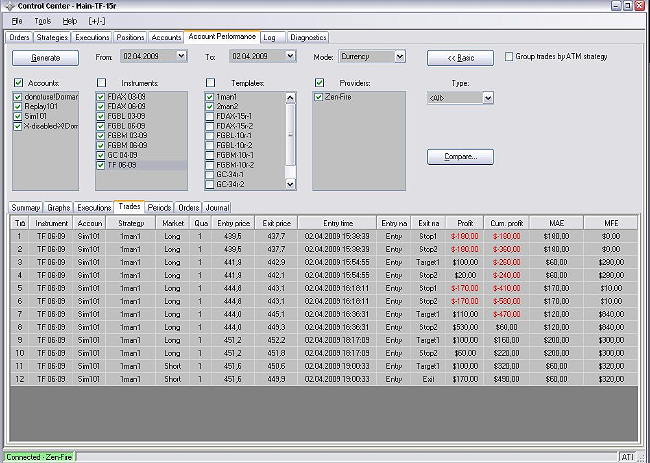Click the ATI indicator in status bar
Viewport: 650px width, 463px height.
tap(627, 457)
